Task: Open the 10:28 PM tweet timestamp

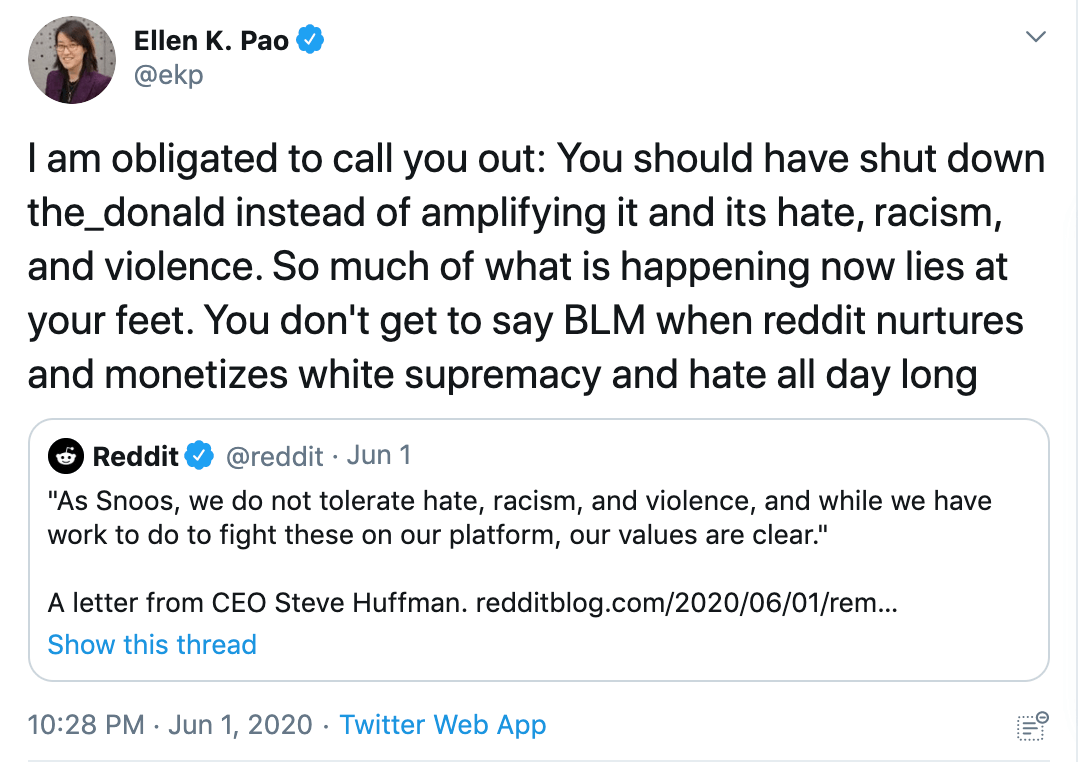Action: [86, 725]
